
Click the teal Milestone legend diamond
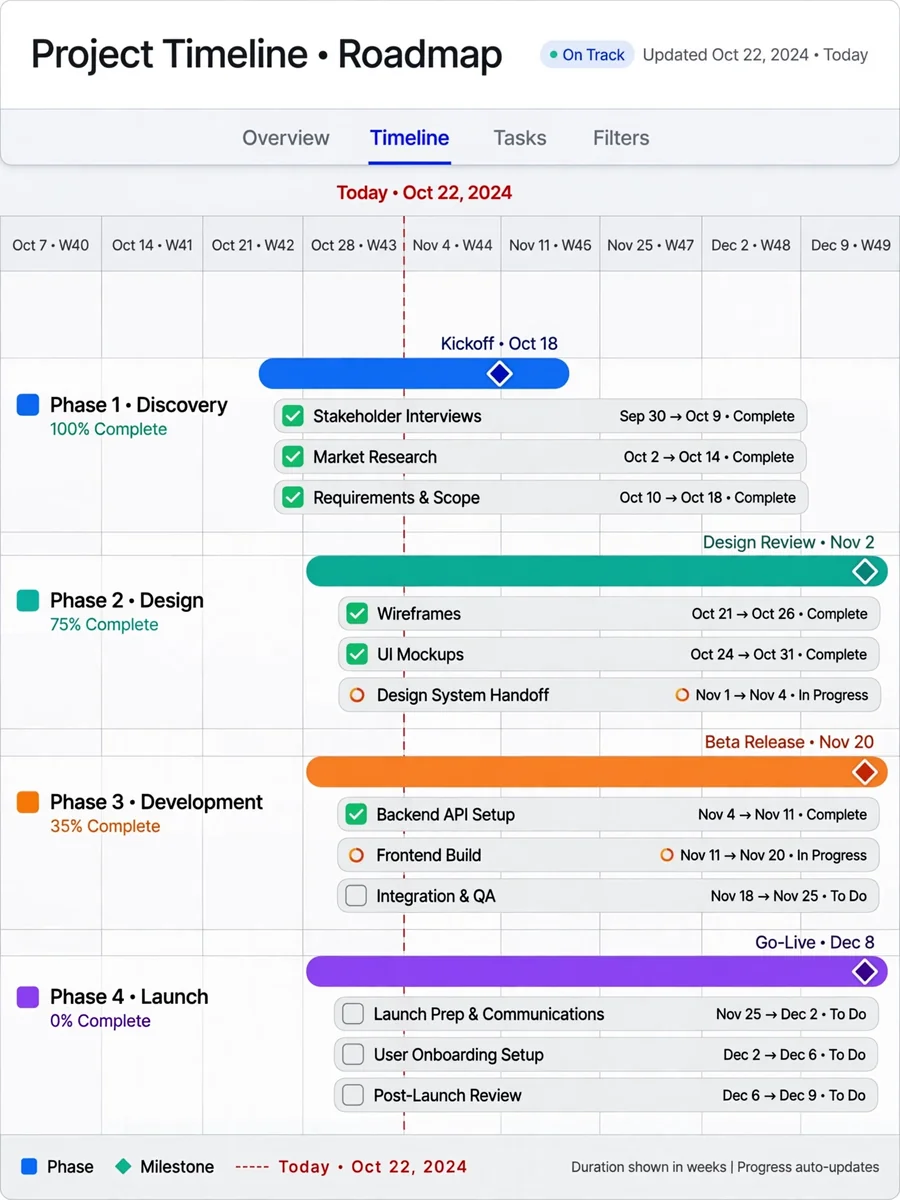[123, 1166]
